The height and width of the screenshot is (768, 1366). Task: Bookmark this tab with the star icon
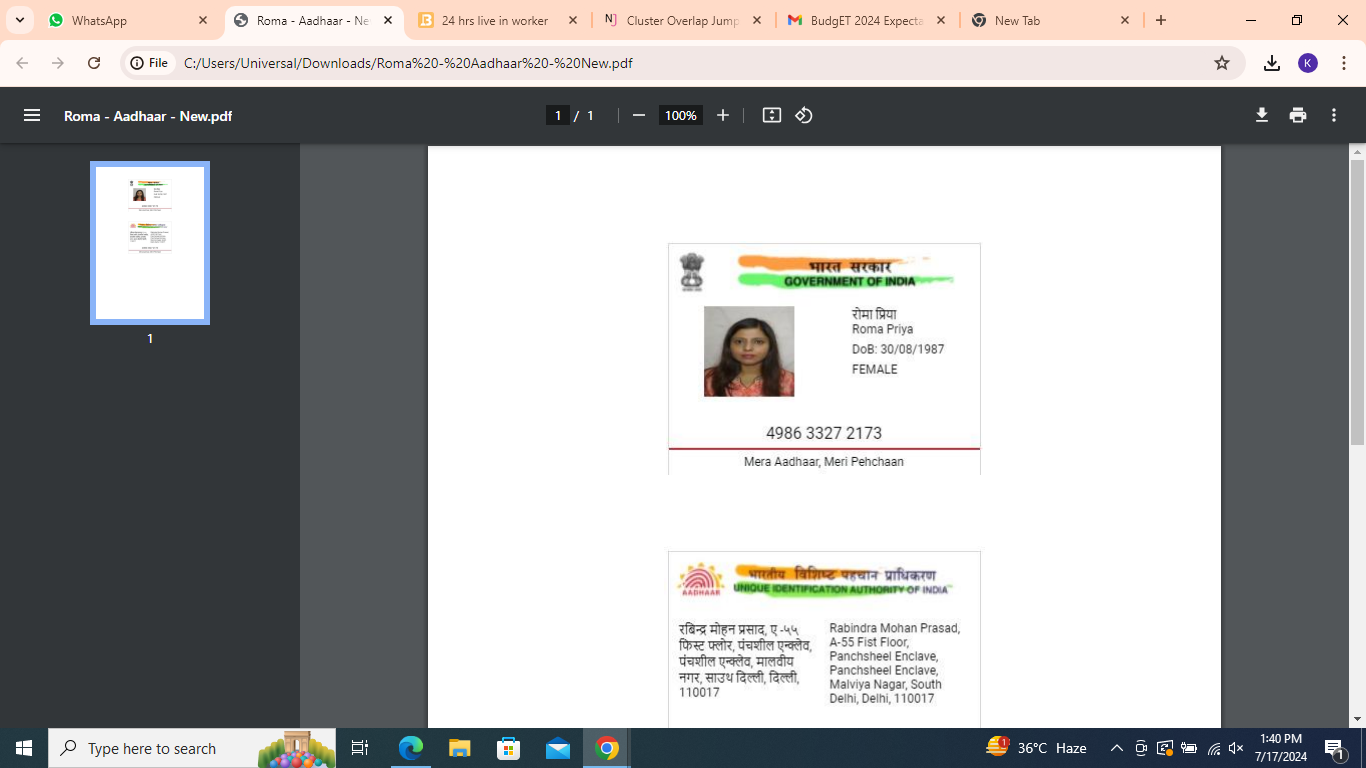point(1222,63)
